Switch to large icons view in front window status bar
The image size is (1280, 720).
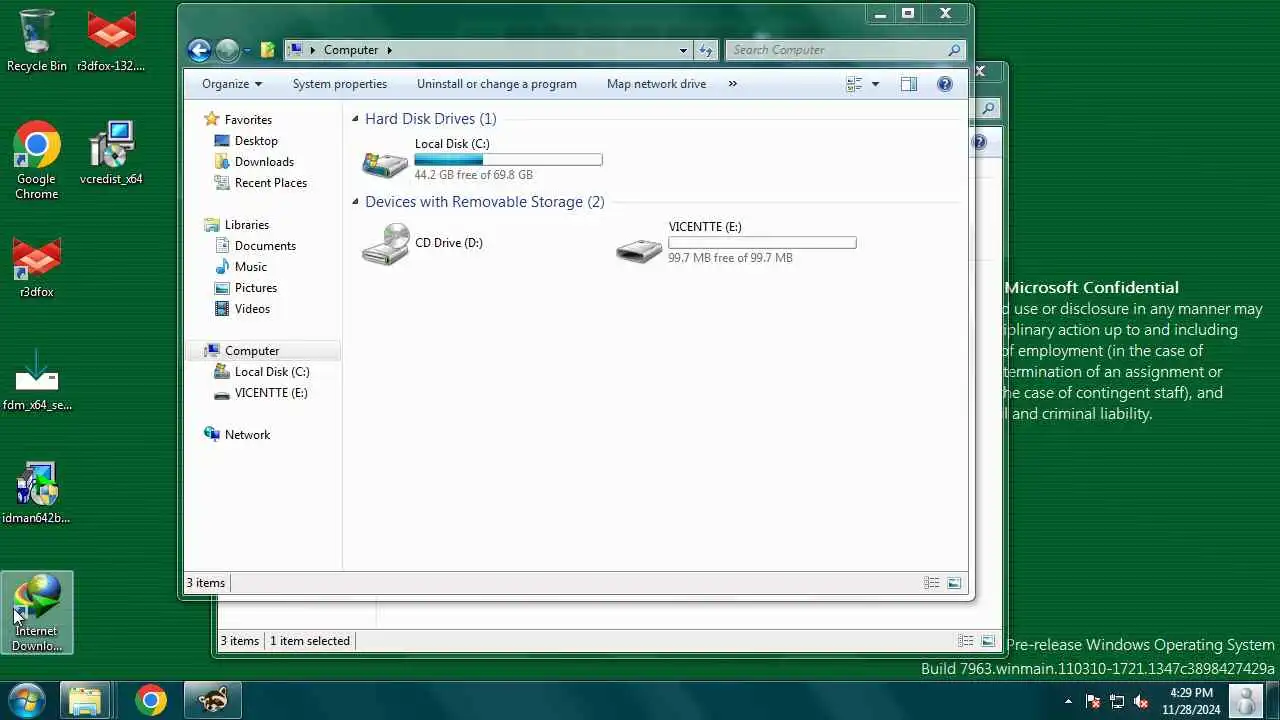click(954, 583)
